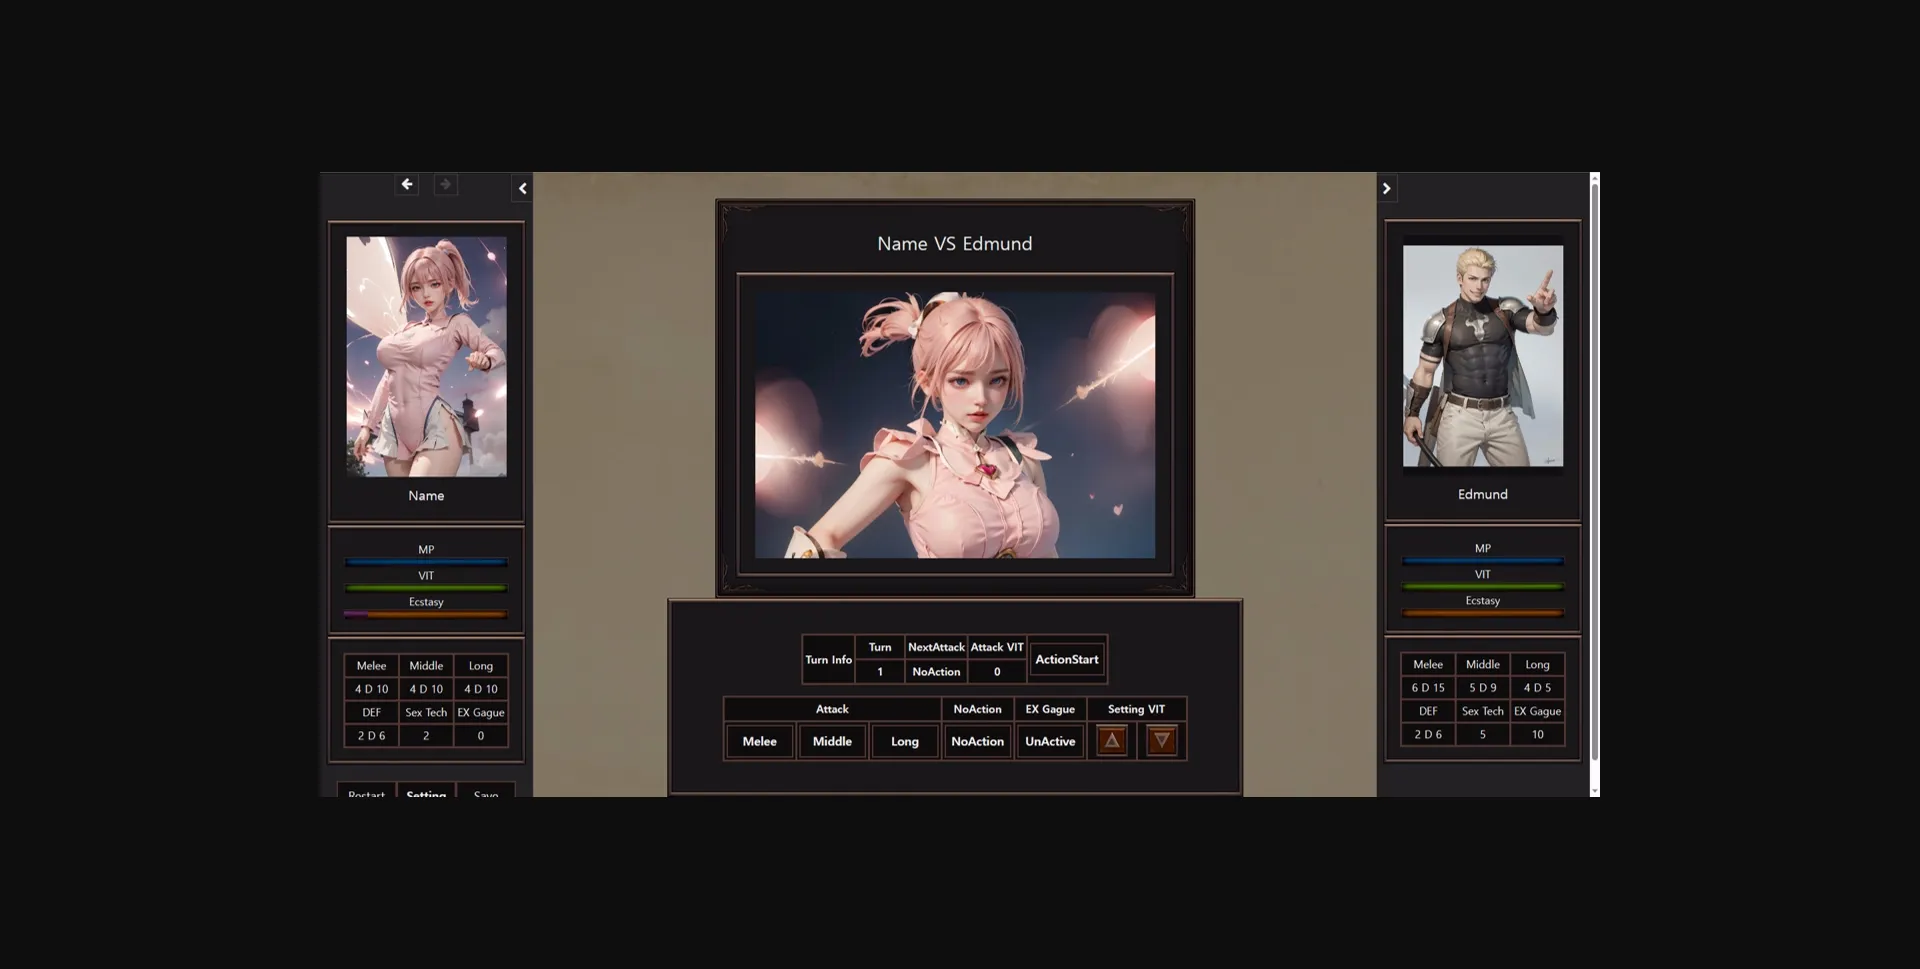This screenshot has height=969, width=1920.
Task: Click the Restart button
Action: tap(366, 793)
